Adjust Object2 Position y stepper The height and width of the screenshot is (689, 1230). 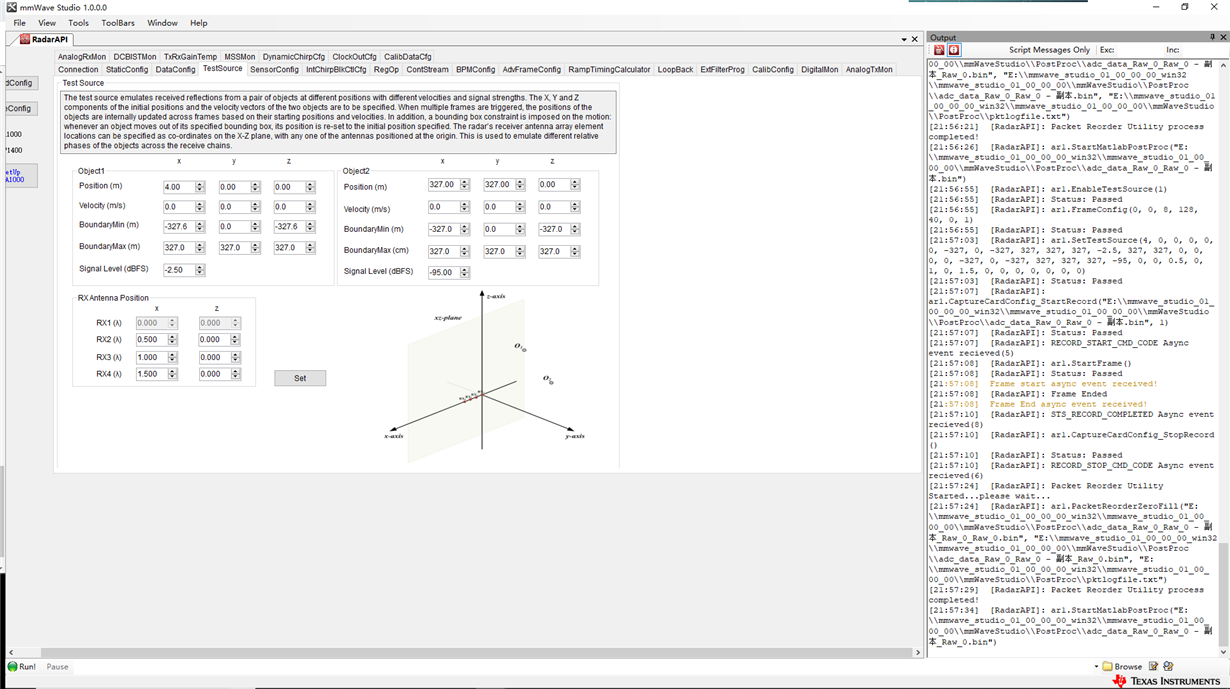(x=520, y=185)
